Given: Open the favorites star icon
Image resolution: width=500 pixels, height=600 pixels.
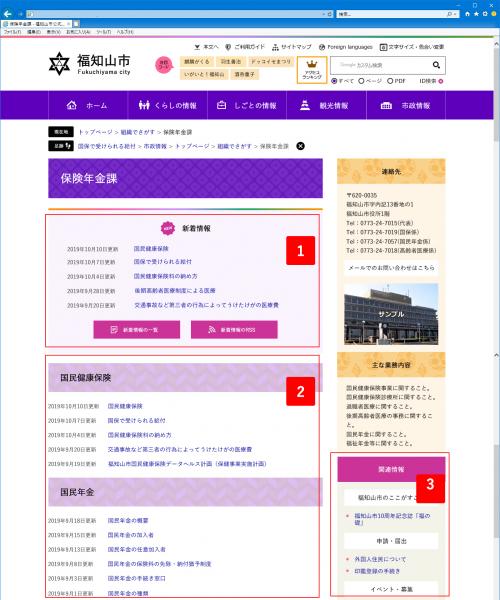Looking at the screenshot, I should point(476,14).
